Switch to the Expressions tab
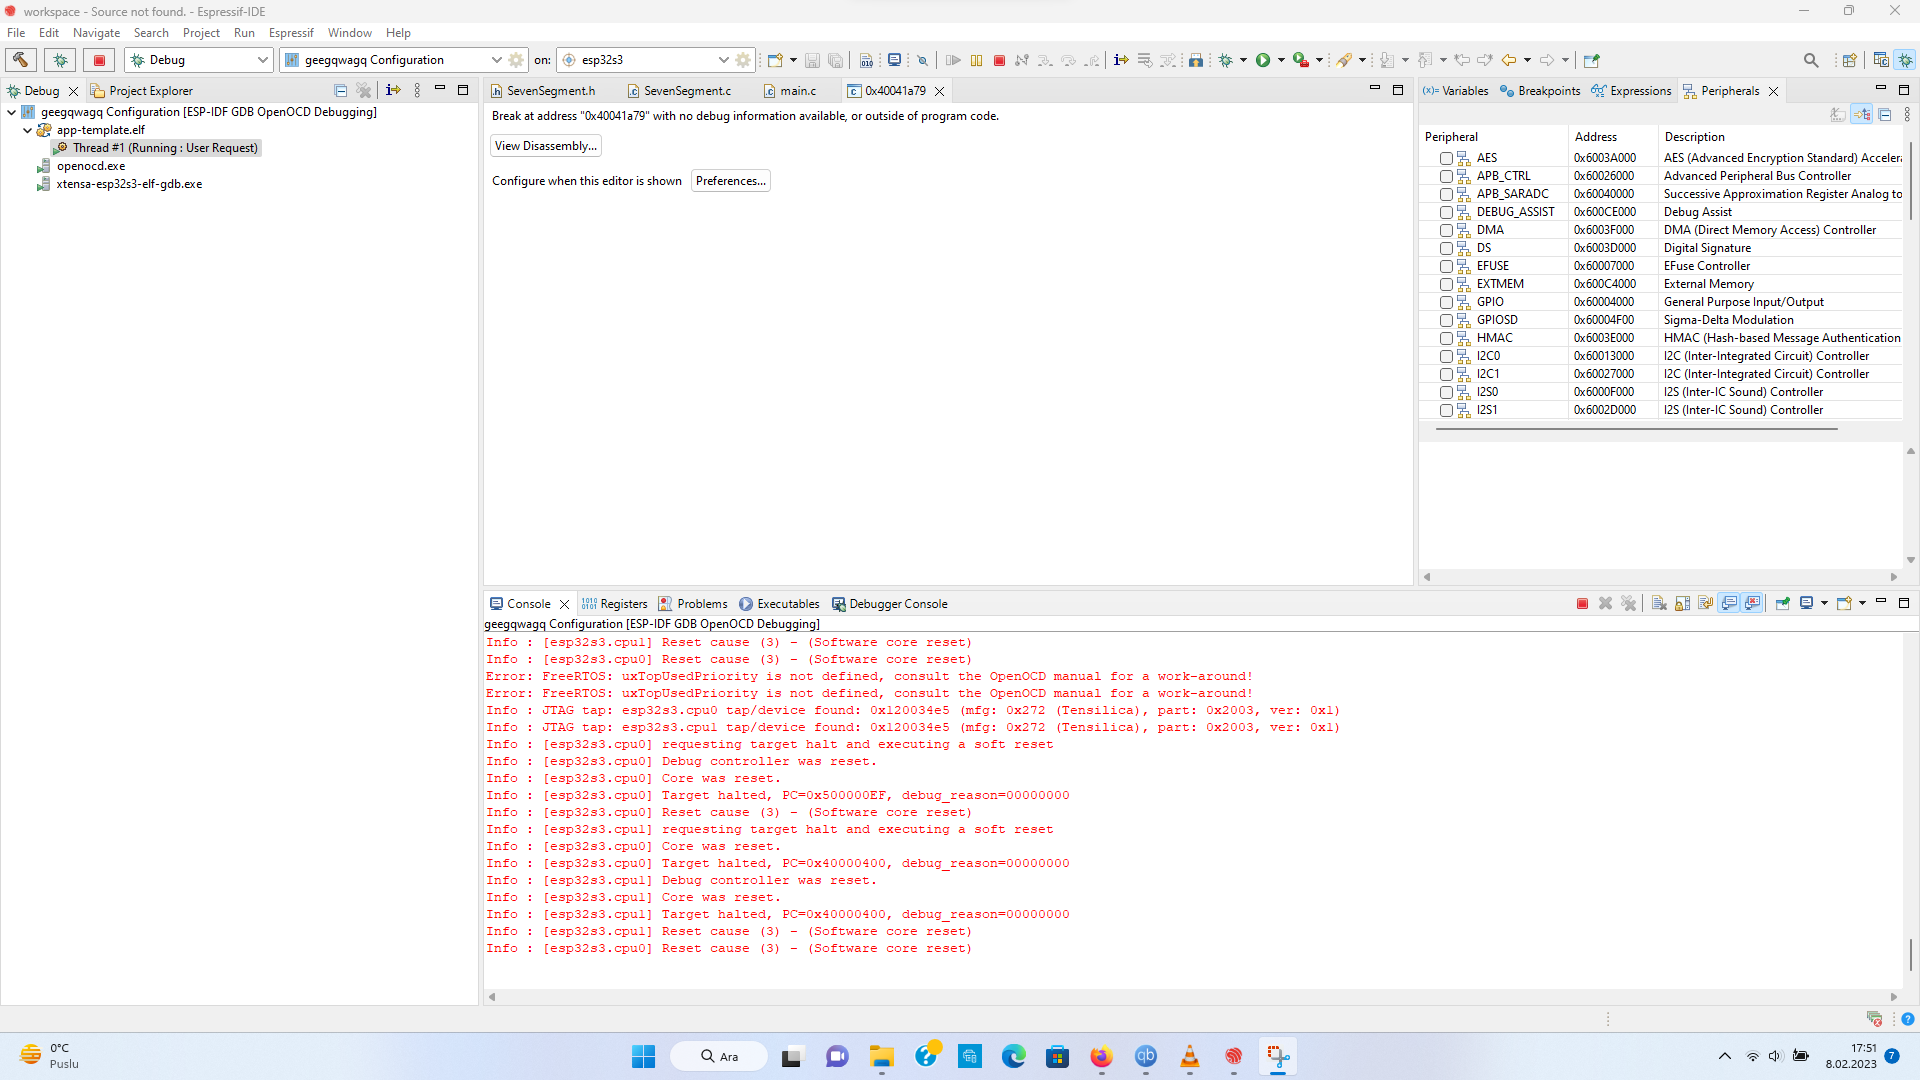This screenshot has height=1080, width=1920. pos(1631,91)
